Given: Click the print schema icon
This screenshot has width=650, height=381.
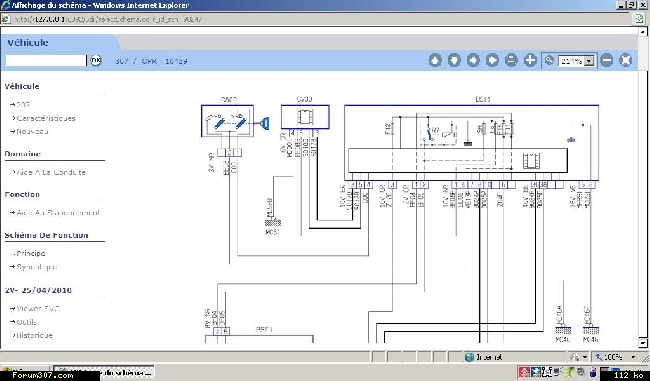Looking at the screenshot, I should coord(511,61).
